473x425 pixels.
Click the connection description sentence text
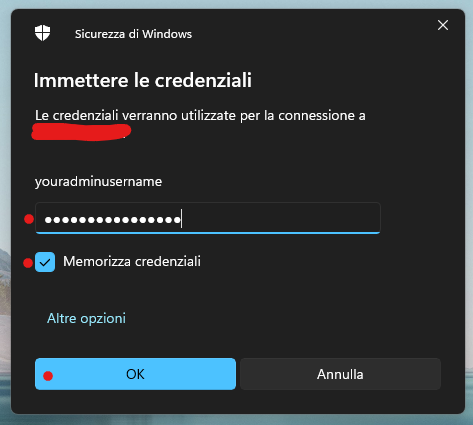pyautogui.click(x=200, y=116)
